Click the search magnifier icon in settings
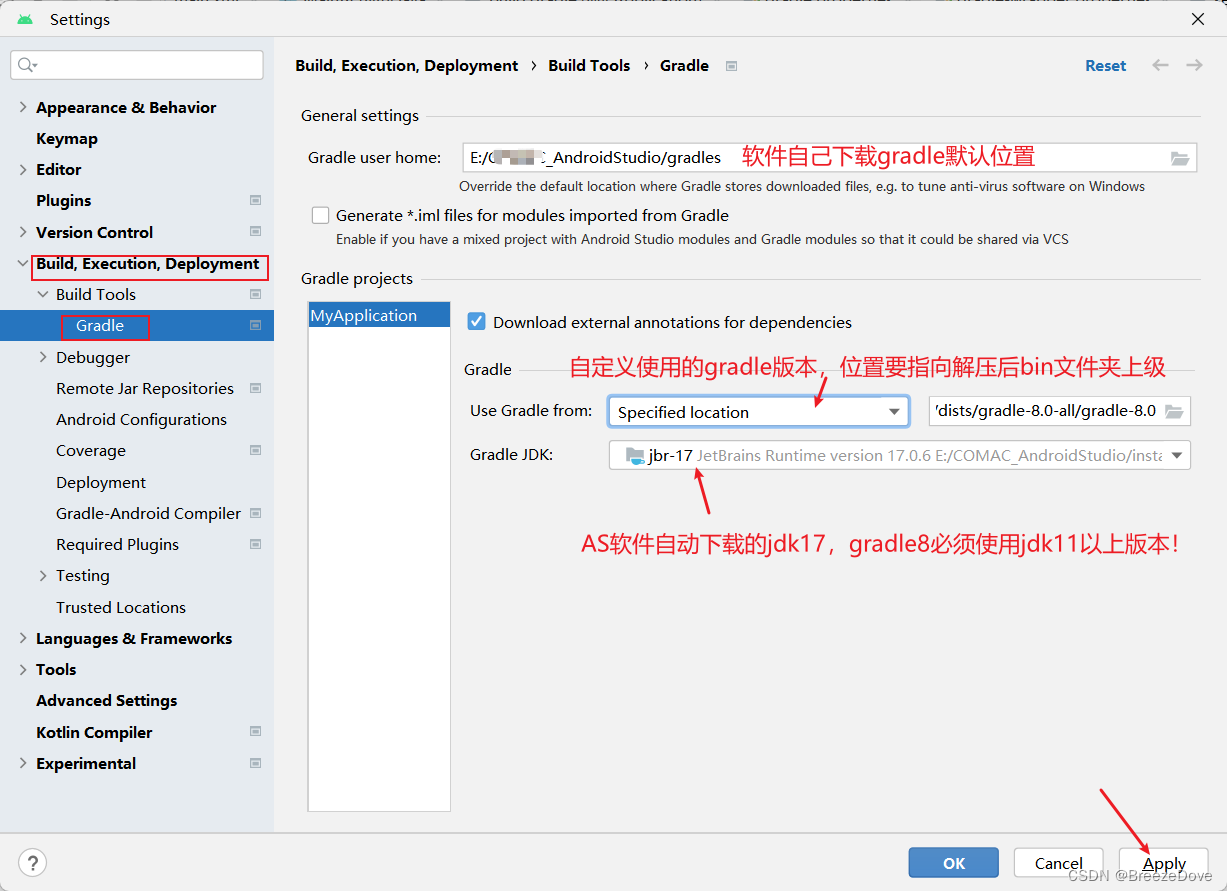The image size is (1227, 891). point(26,65)
